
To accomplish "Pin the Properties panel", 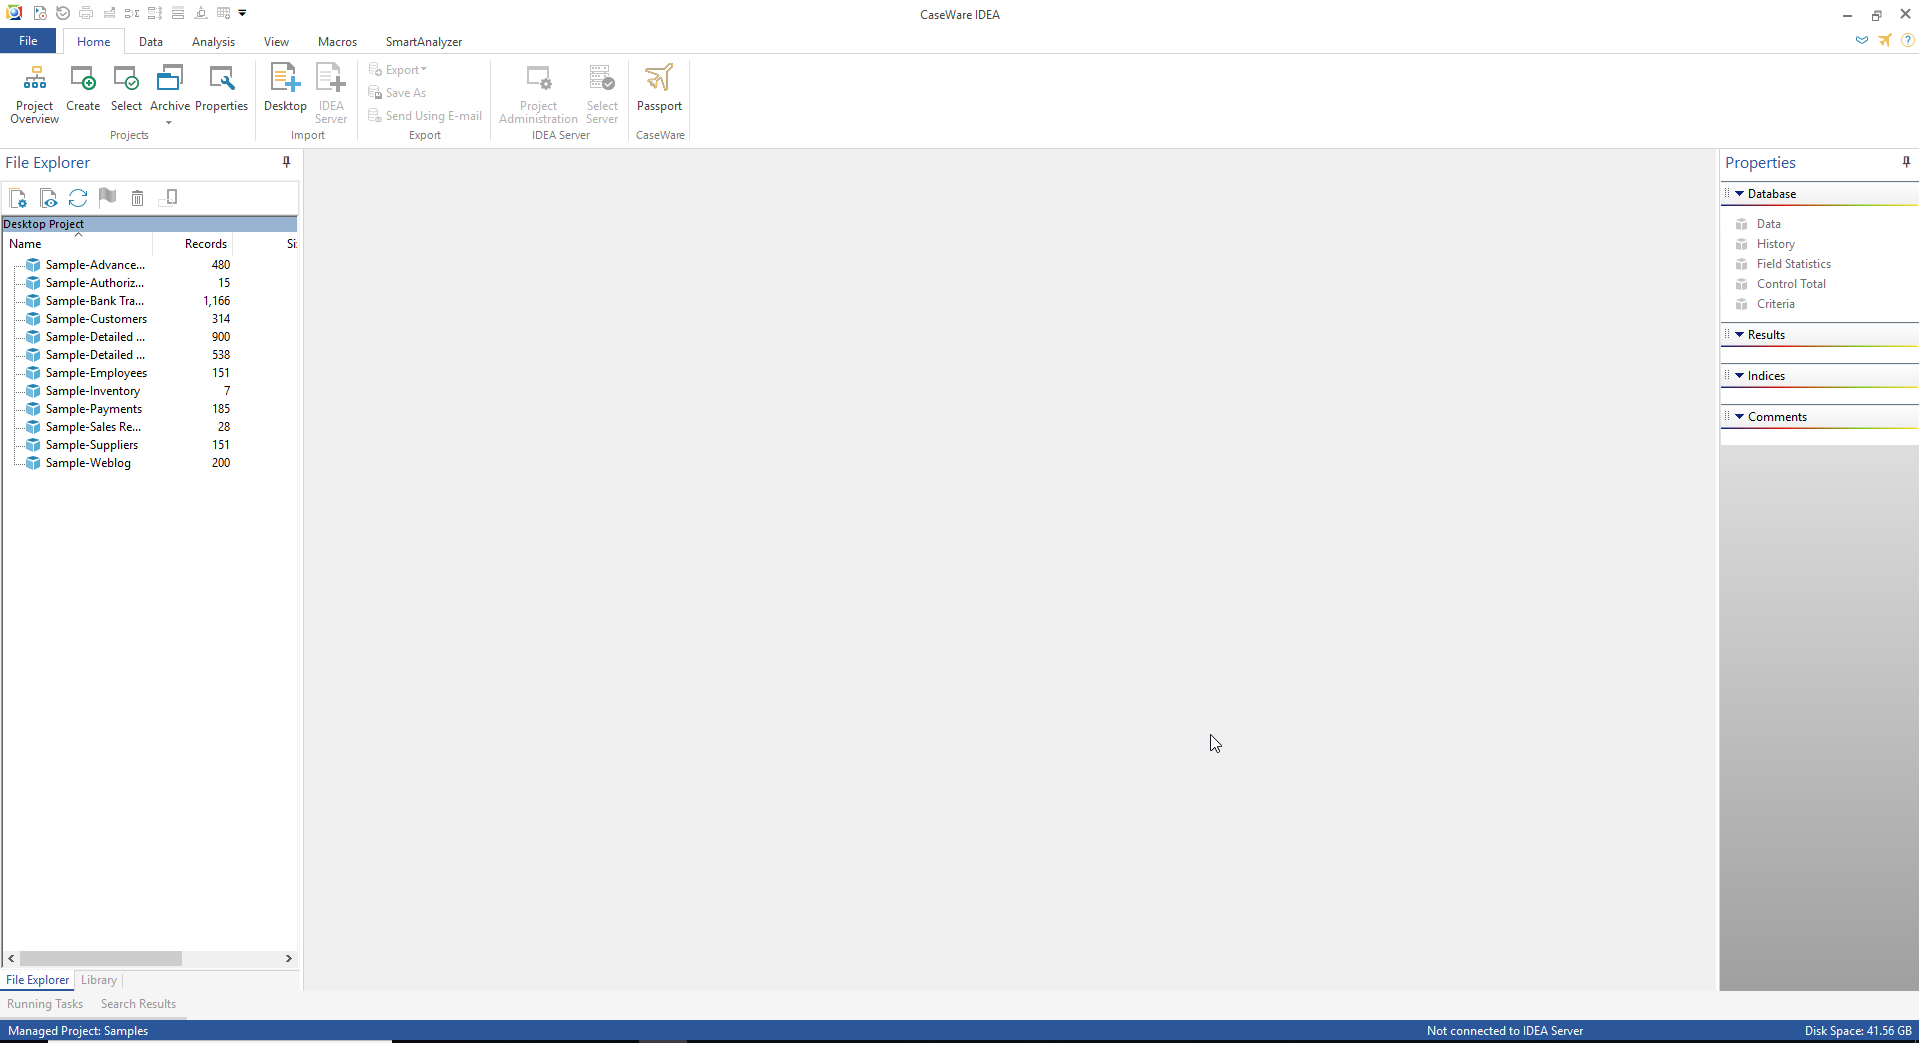I will [x=1906, y=162].
